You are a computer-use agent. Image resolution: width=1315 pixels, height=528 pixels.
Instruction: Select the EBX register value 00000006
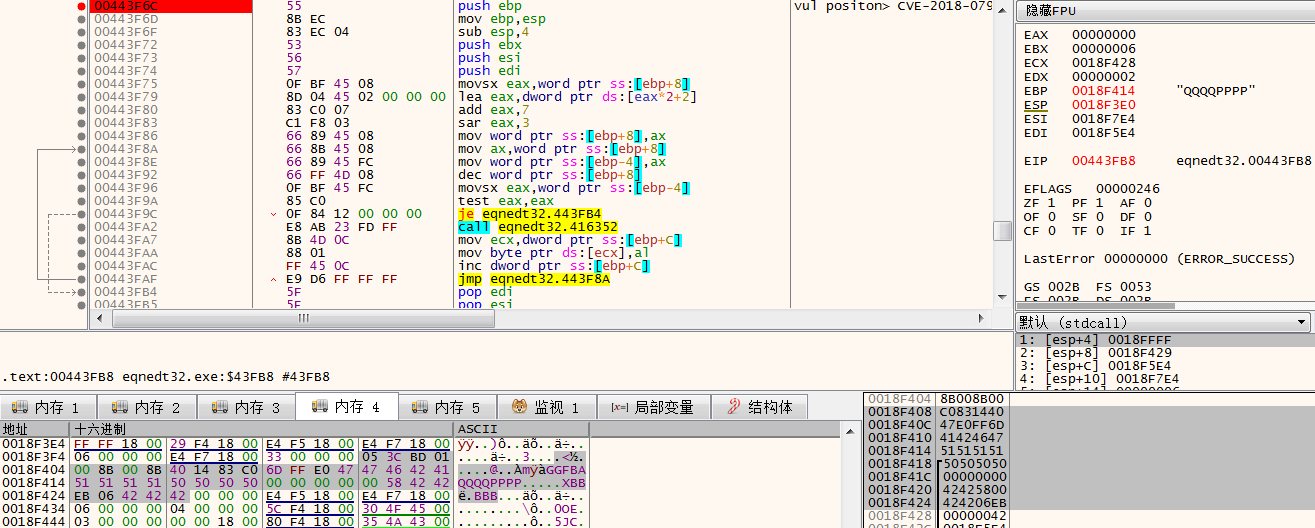(x=1104, y=49)
